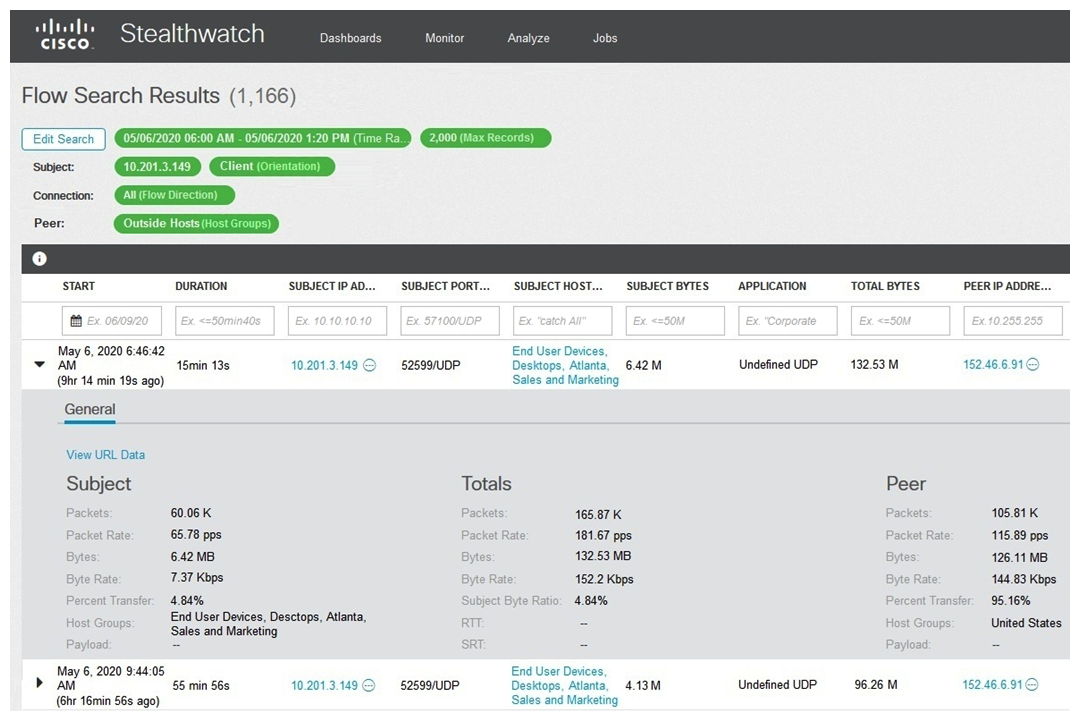Click the Application filter field
Screen dimensions: 1079x717
(788, 321)
